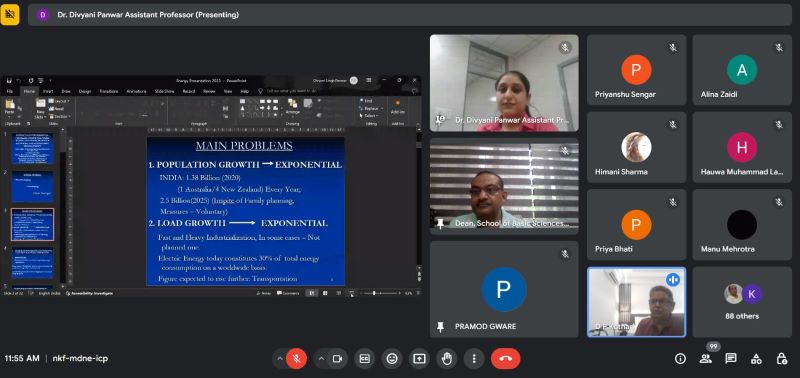This screenshot has width=800, height=378.
Task: Click the ribbon display options icon
Action: tap(369, 80)
